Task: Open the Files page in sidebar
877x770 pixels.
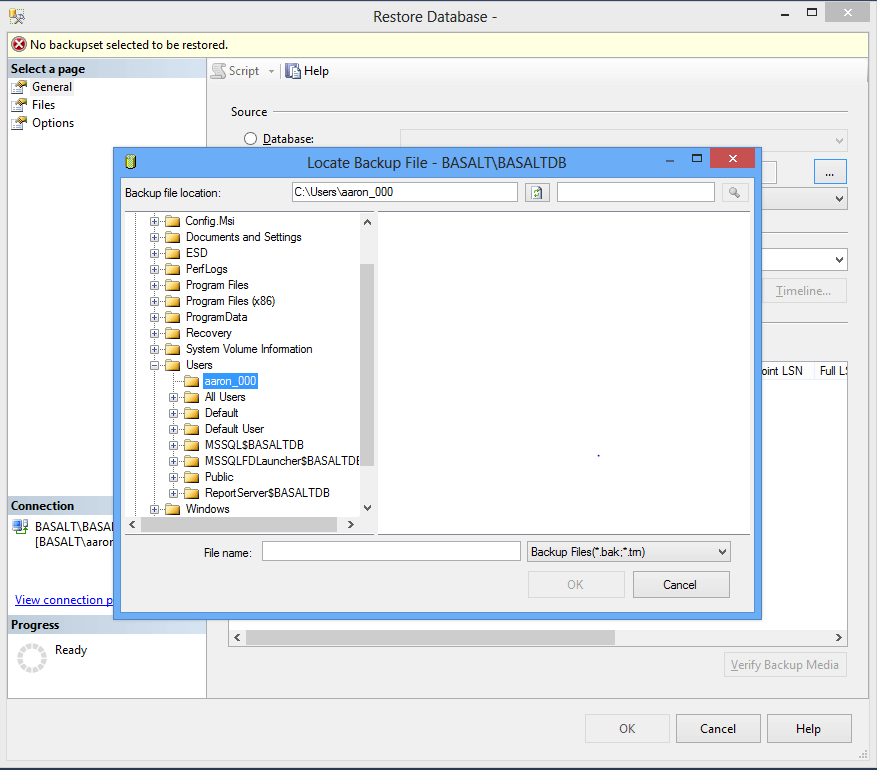Action: (x=43, y=105)
